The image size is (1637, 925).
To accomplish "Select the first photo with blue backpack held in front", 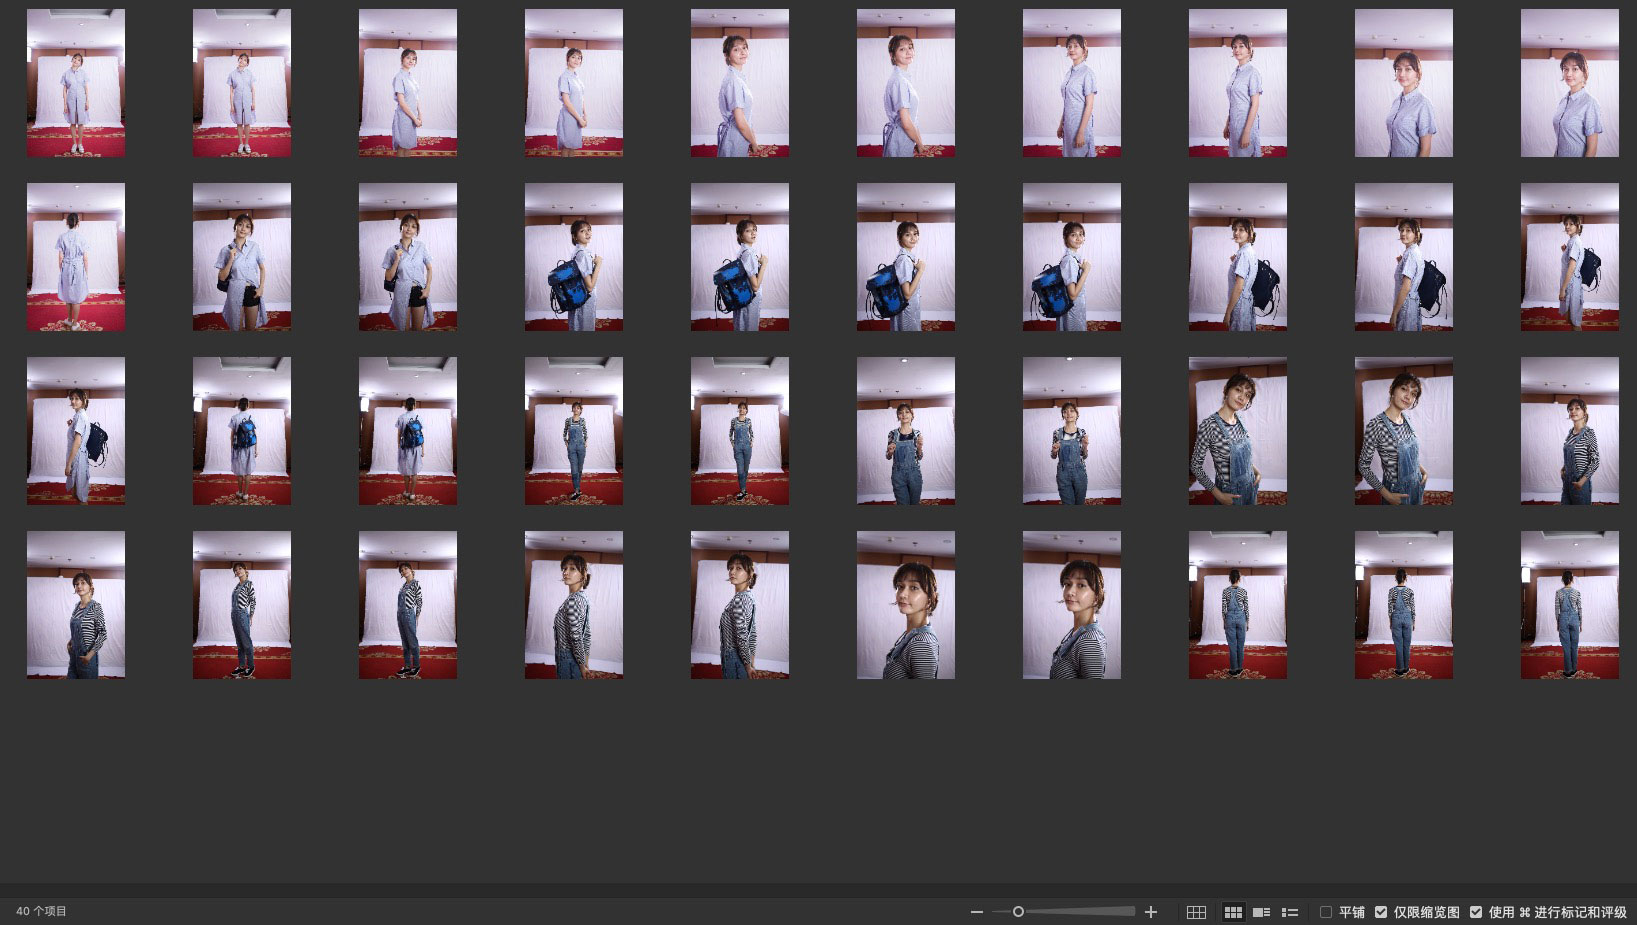I will [x=574, y=257].
